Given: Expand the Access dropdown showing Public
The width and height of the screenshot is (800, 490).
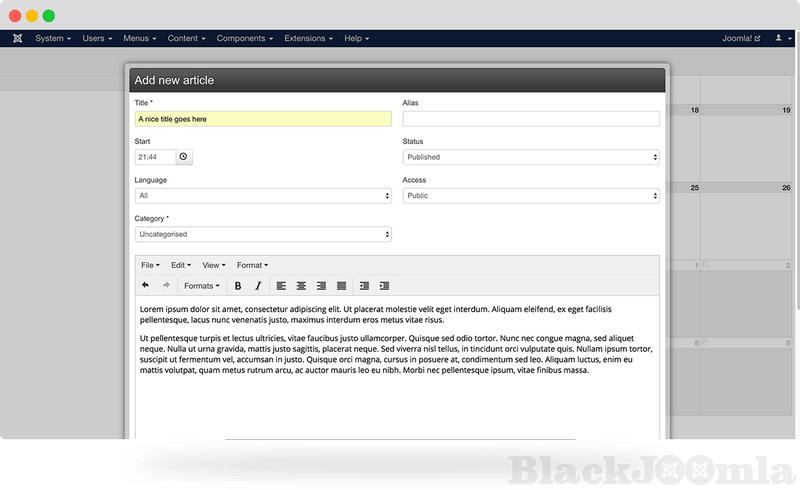Looking at the screenshot, I should pos(530,196).
